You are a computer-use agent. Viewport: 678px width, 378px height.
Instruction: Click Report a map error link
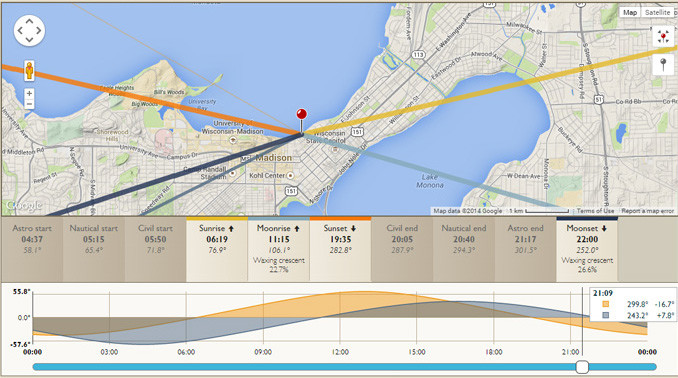point(648,211)
